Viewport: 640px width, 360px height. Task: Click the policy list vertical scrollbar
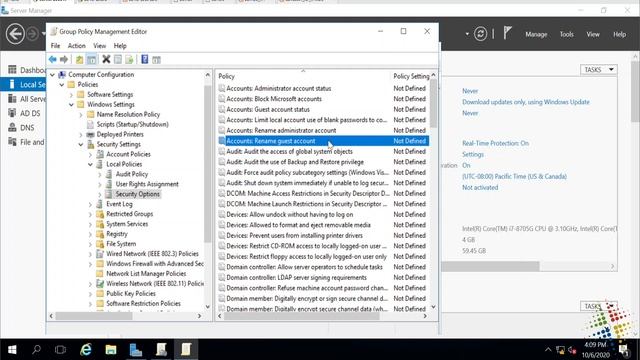point(433,103)
